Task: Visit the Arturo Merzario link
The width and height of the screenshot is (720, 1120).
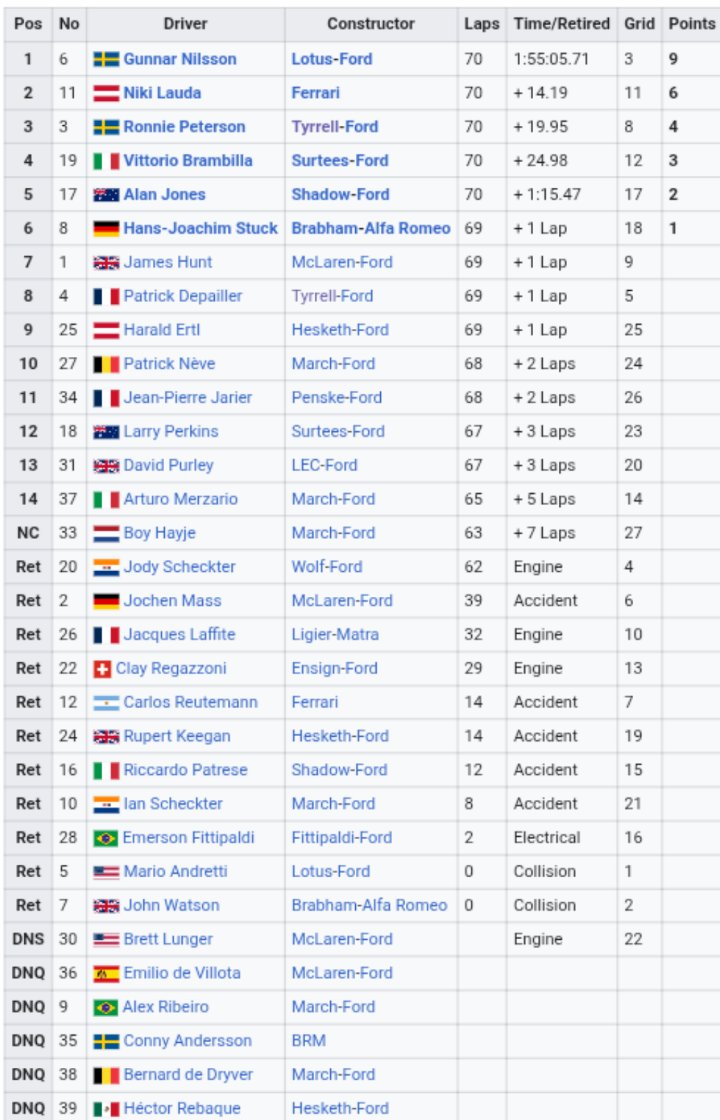Action: (181, 499)
